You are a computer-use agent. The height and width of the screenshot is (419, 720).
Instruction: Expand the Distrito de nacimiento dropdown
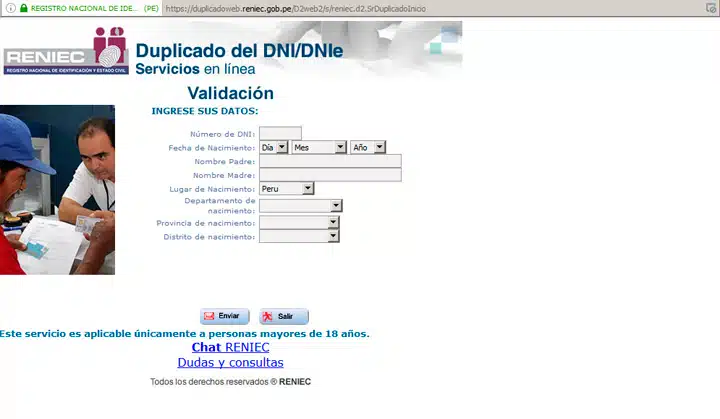tap(299, 236)
